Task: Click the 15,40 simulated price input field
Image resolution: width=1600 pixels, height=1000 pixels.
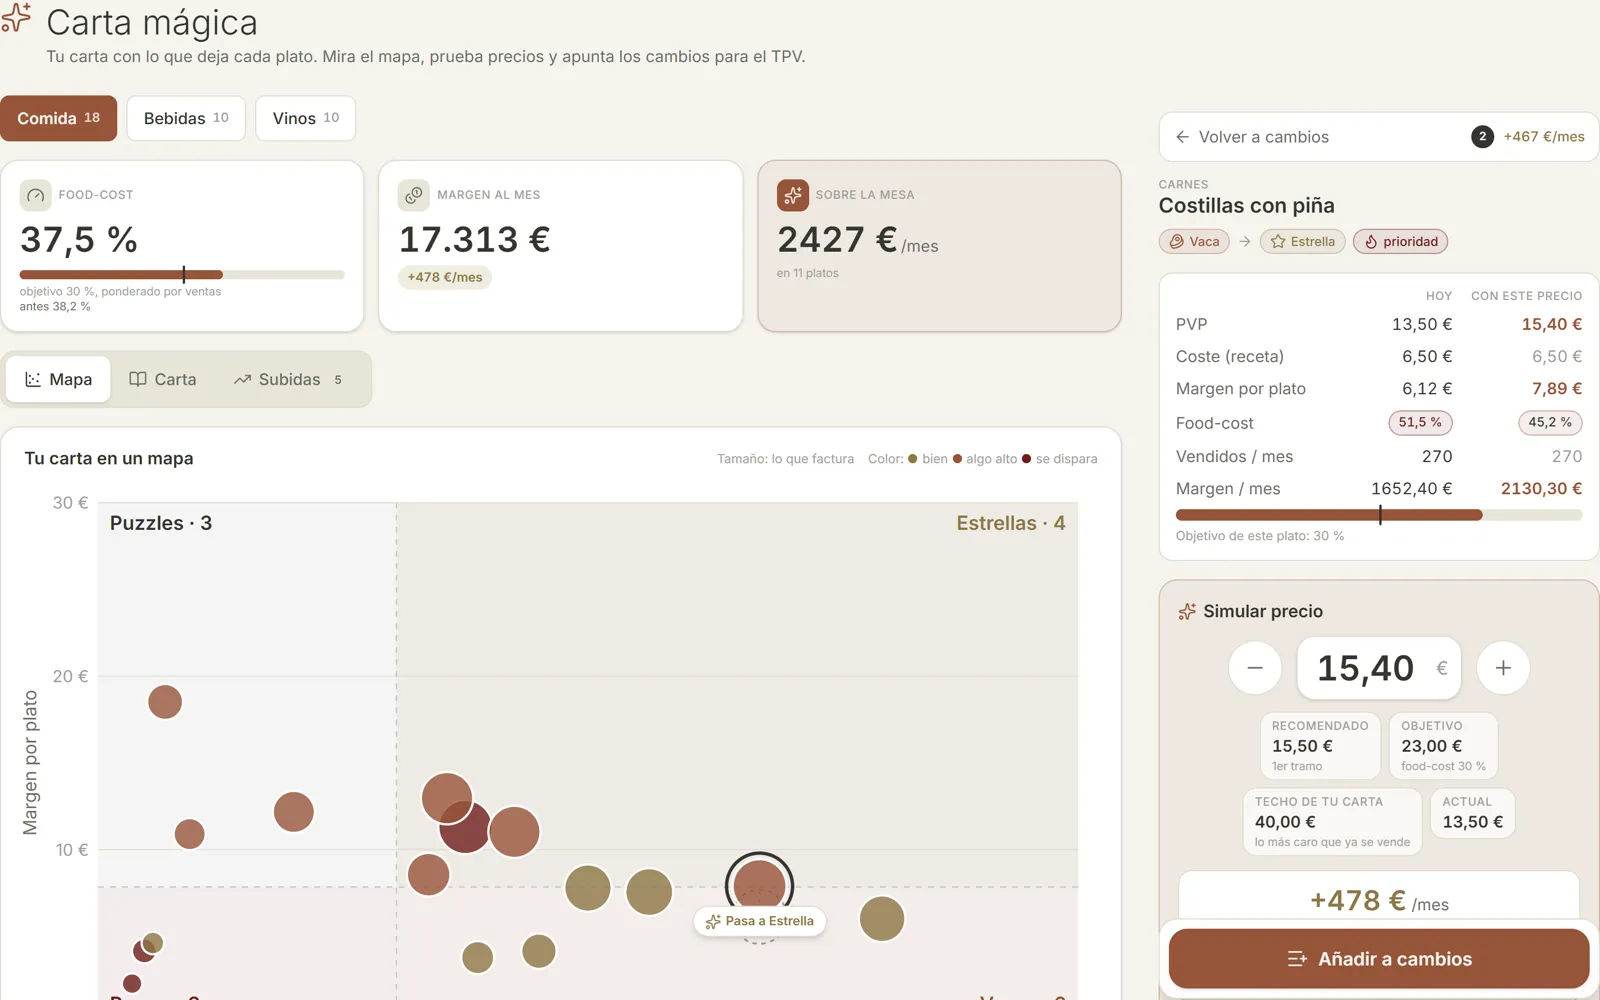Action: pos(1379,668)
